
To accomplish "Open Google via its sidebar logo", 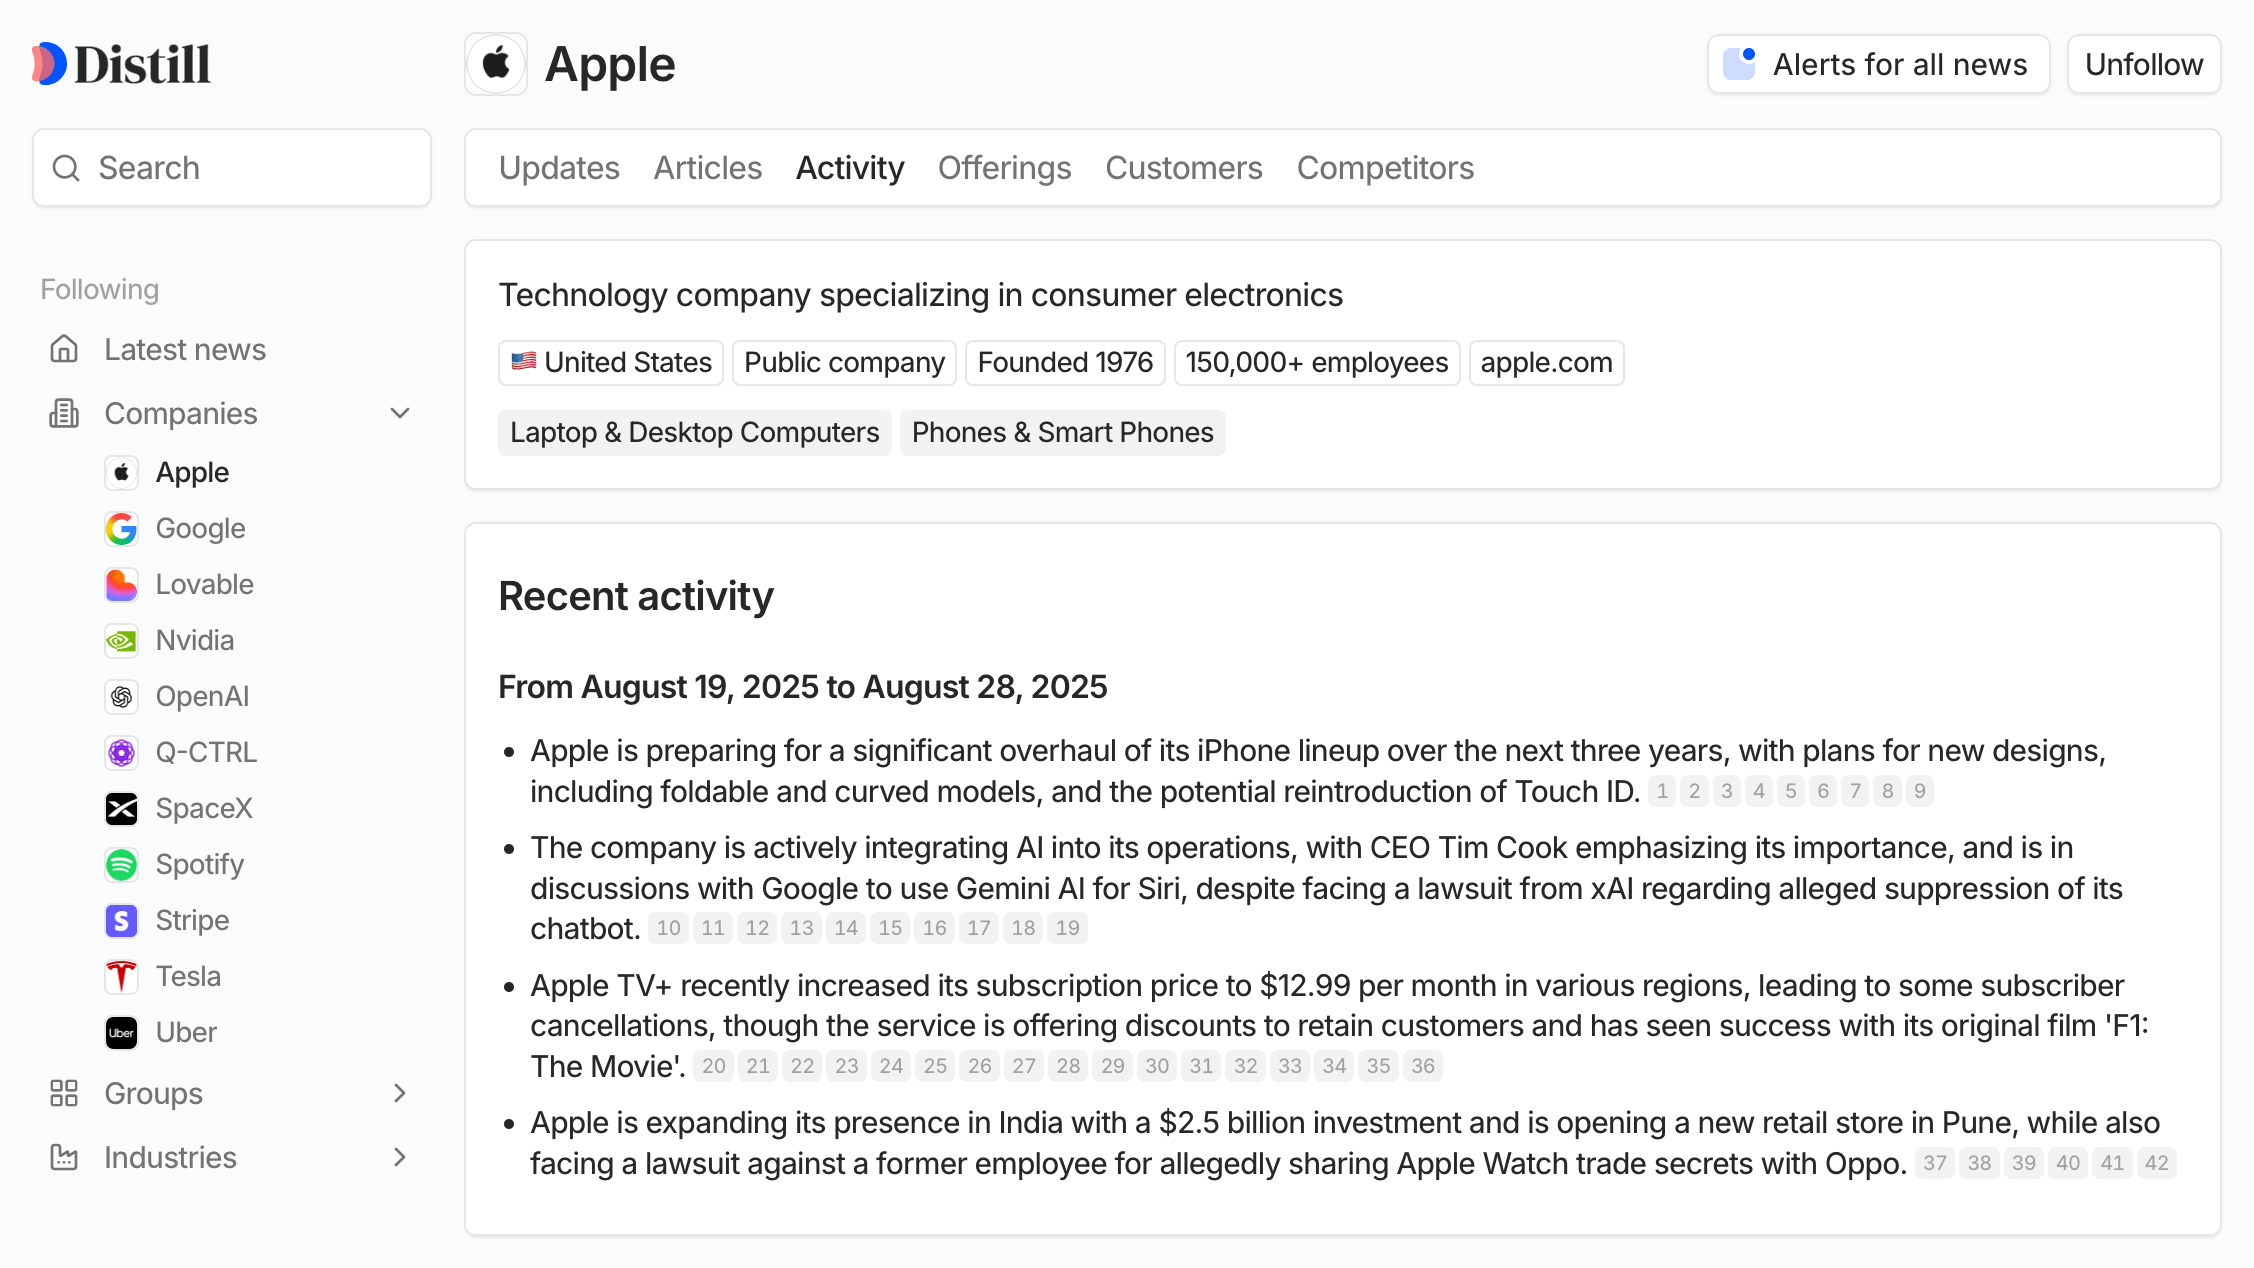I will [x=121, y=529].
